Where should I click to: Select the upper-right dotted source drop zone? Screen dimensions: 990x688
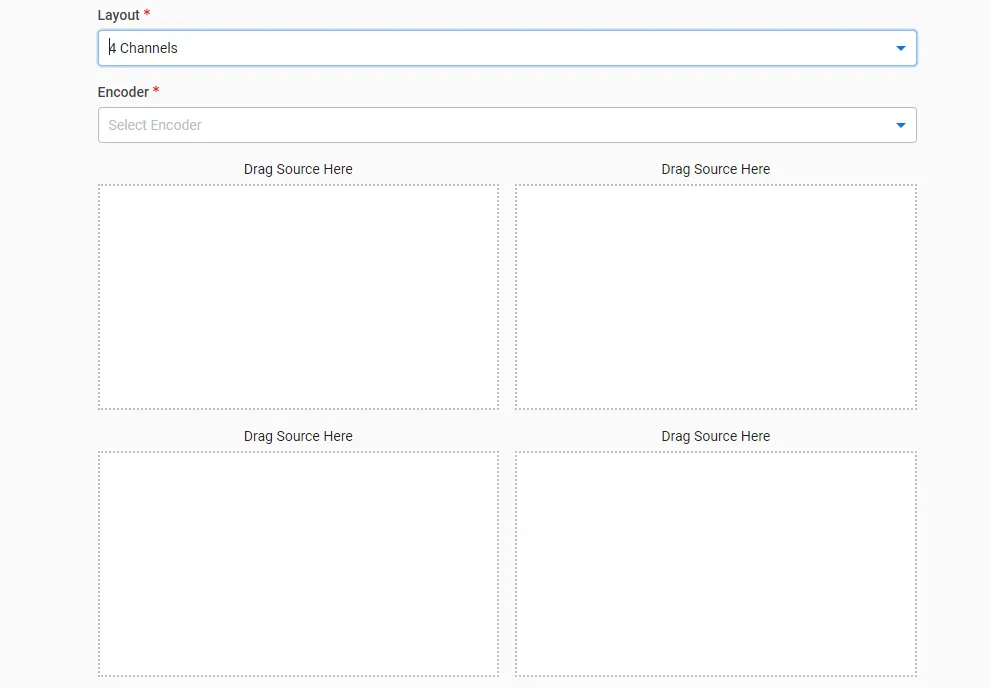coord(716,297)
